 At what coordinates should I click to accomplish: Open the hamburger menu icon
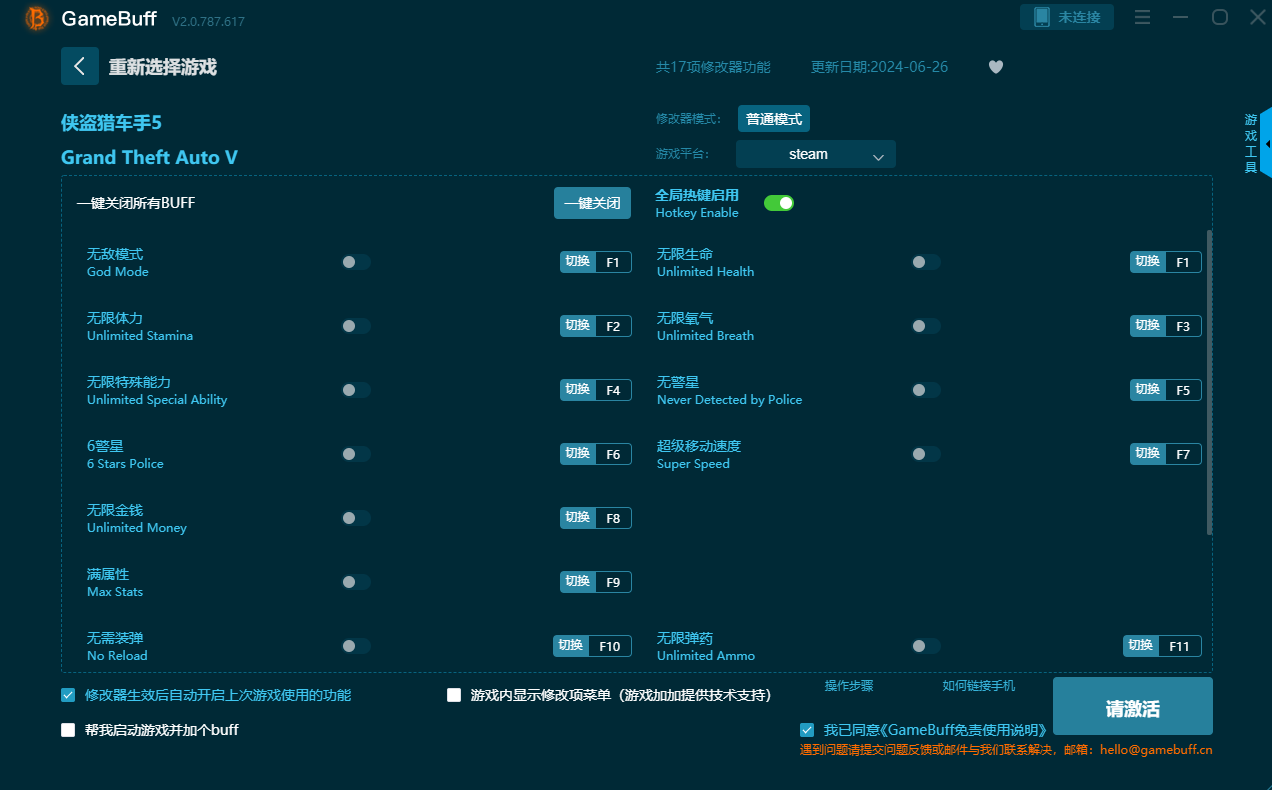pos(1142,17)
